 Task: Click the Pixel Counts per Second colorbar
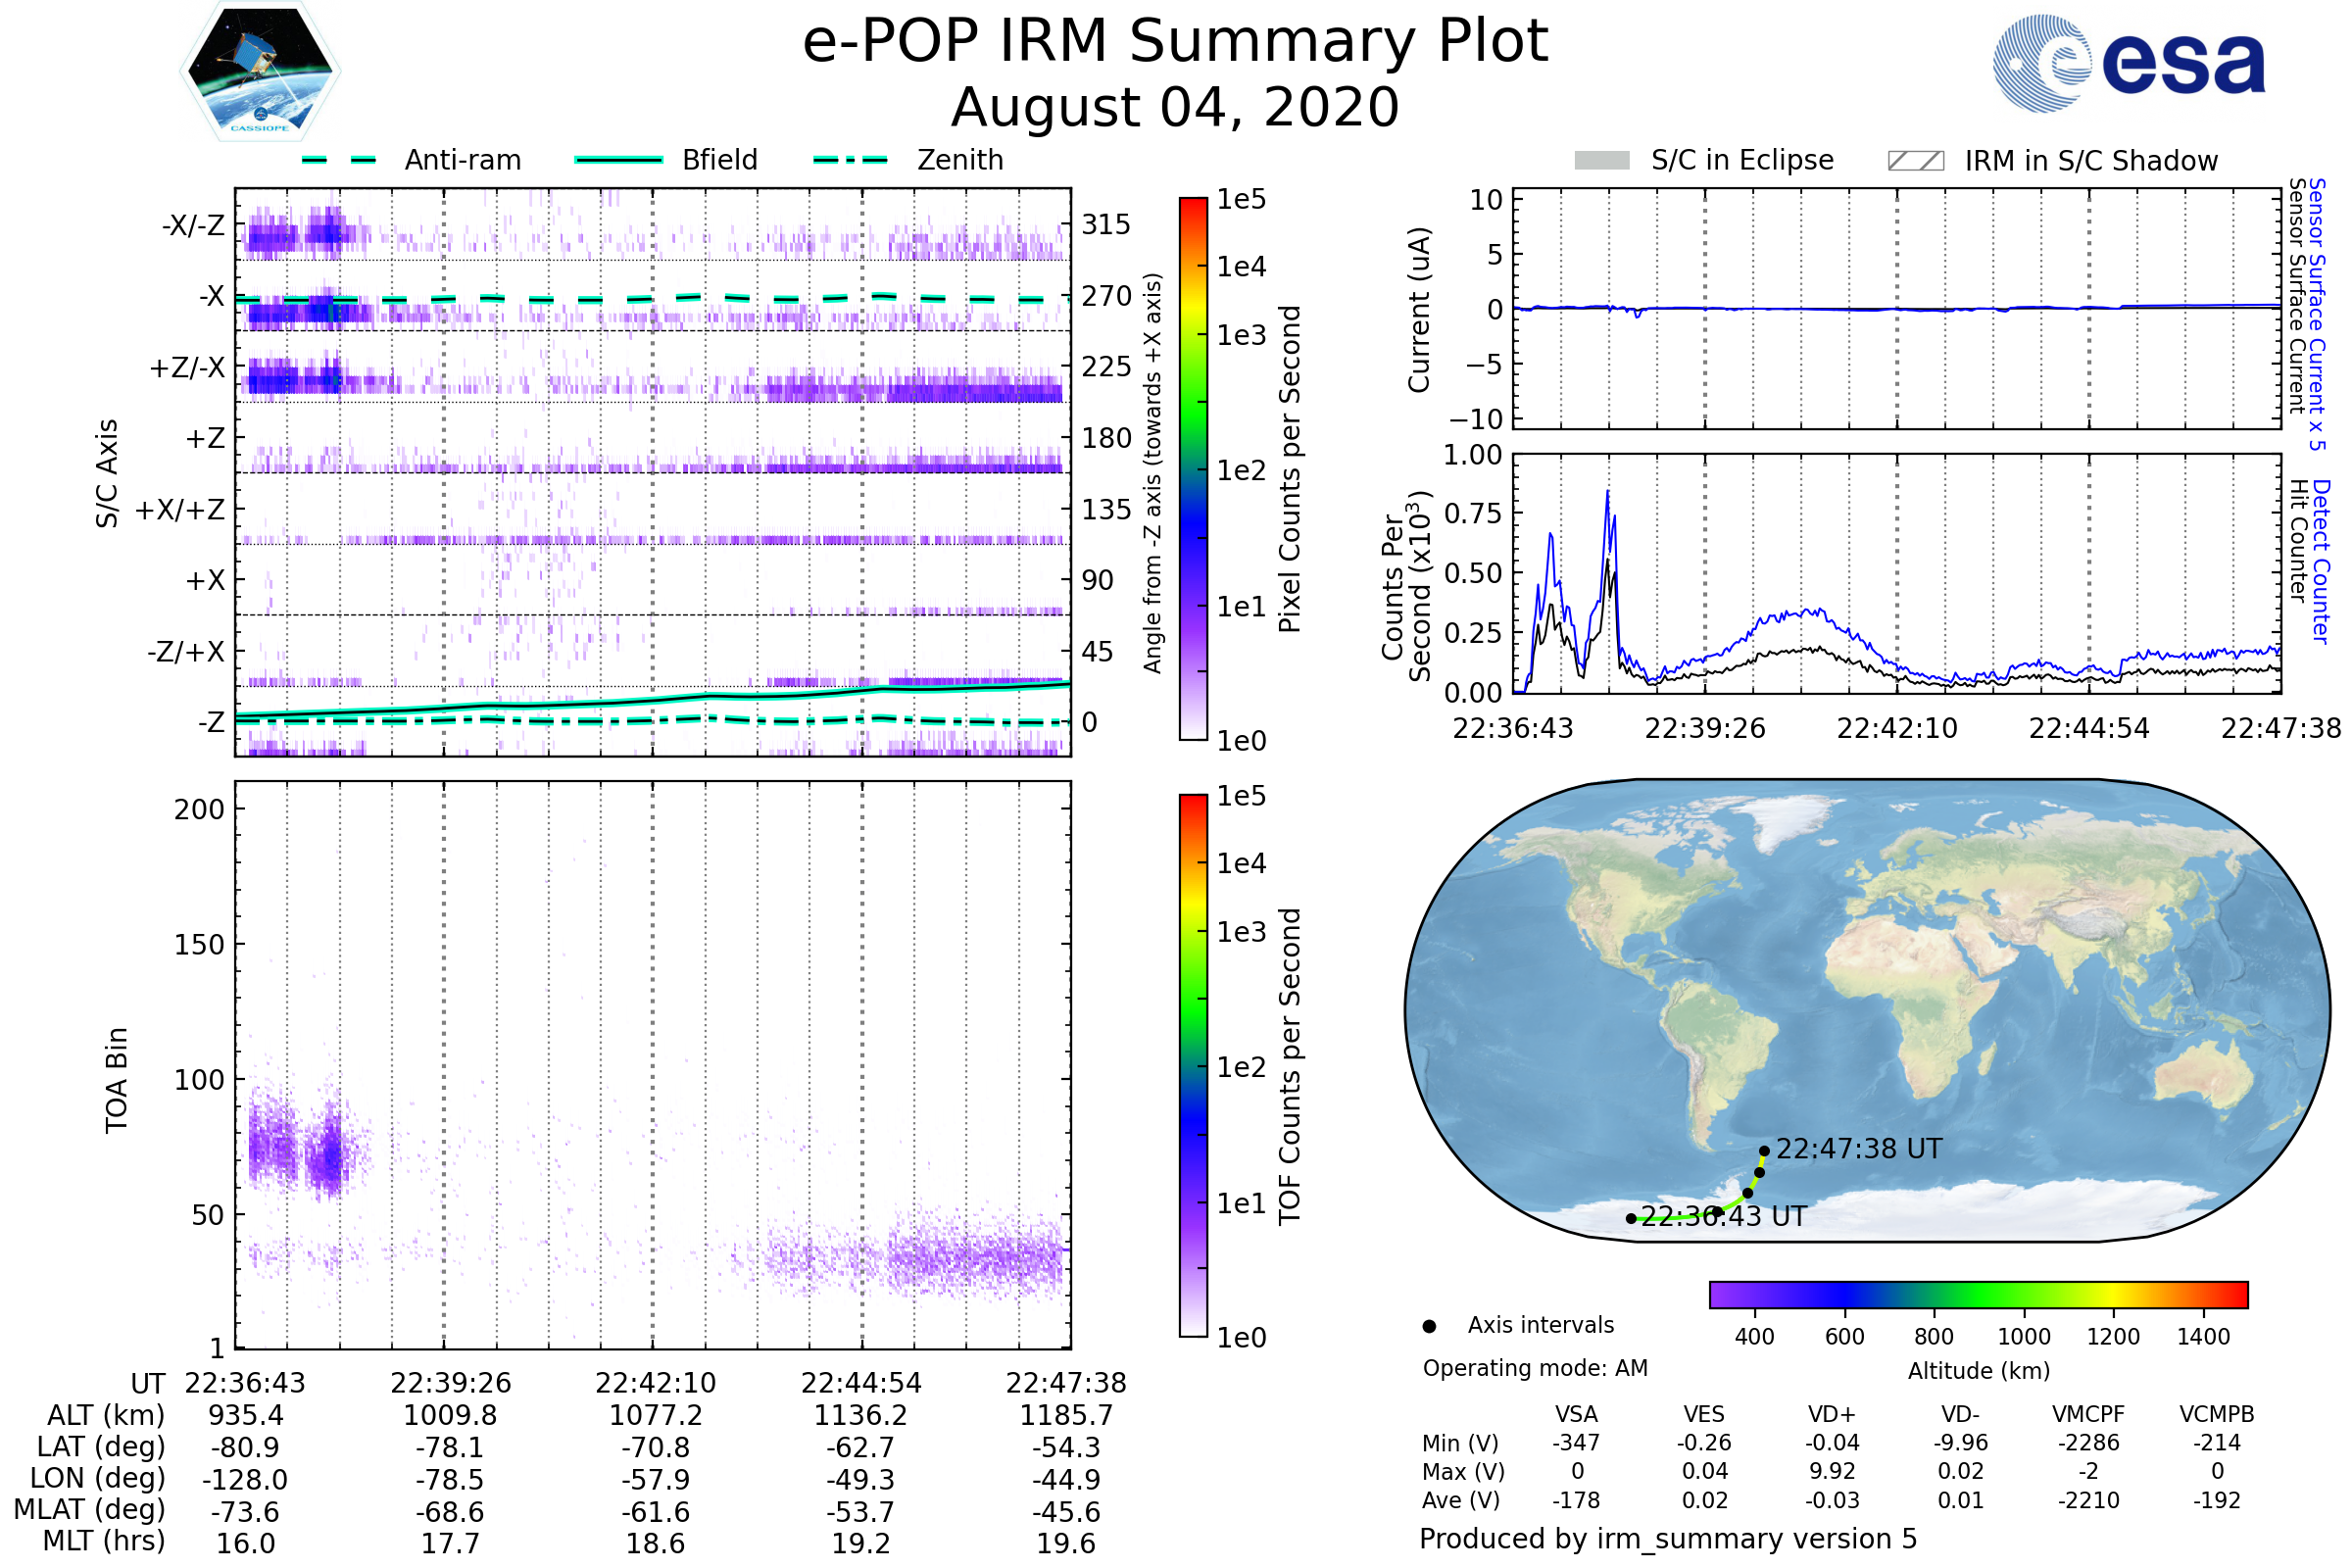pyautogui.click(x=1193, y=468)
